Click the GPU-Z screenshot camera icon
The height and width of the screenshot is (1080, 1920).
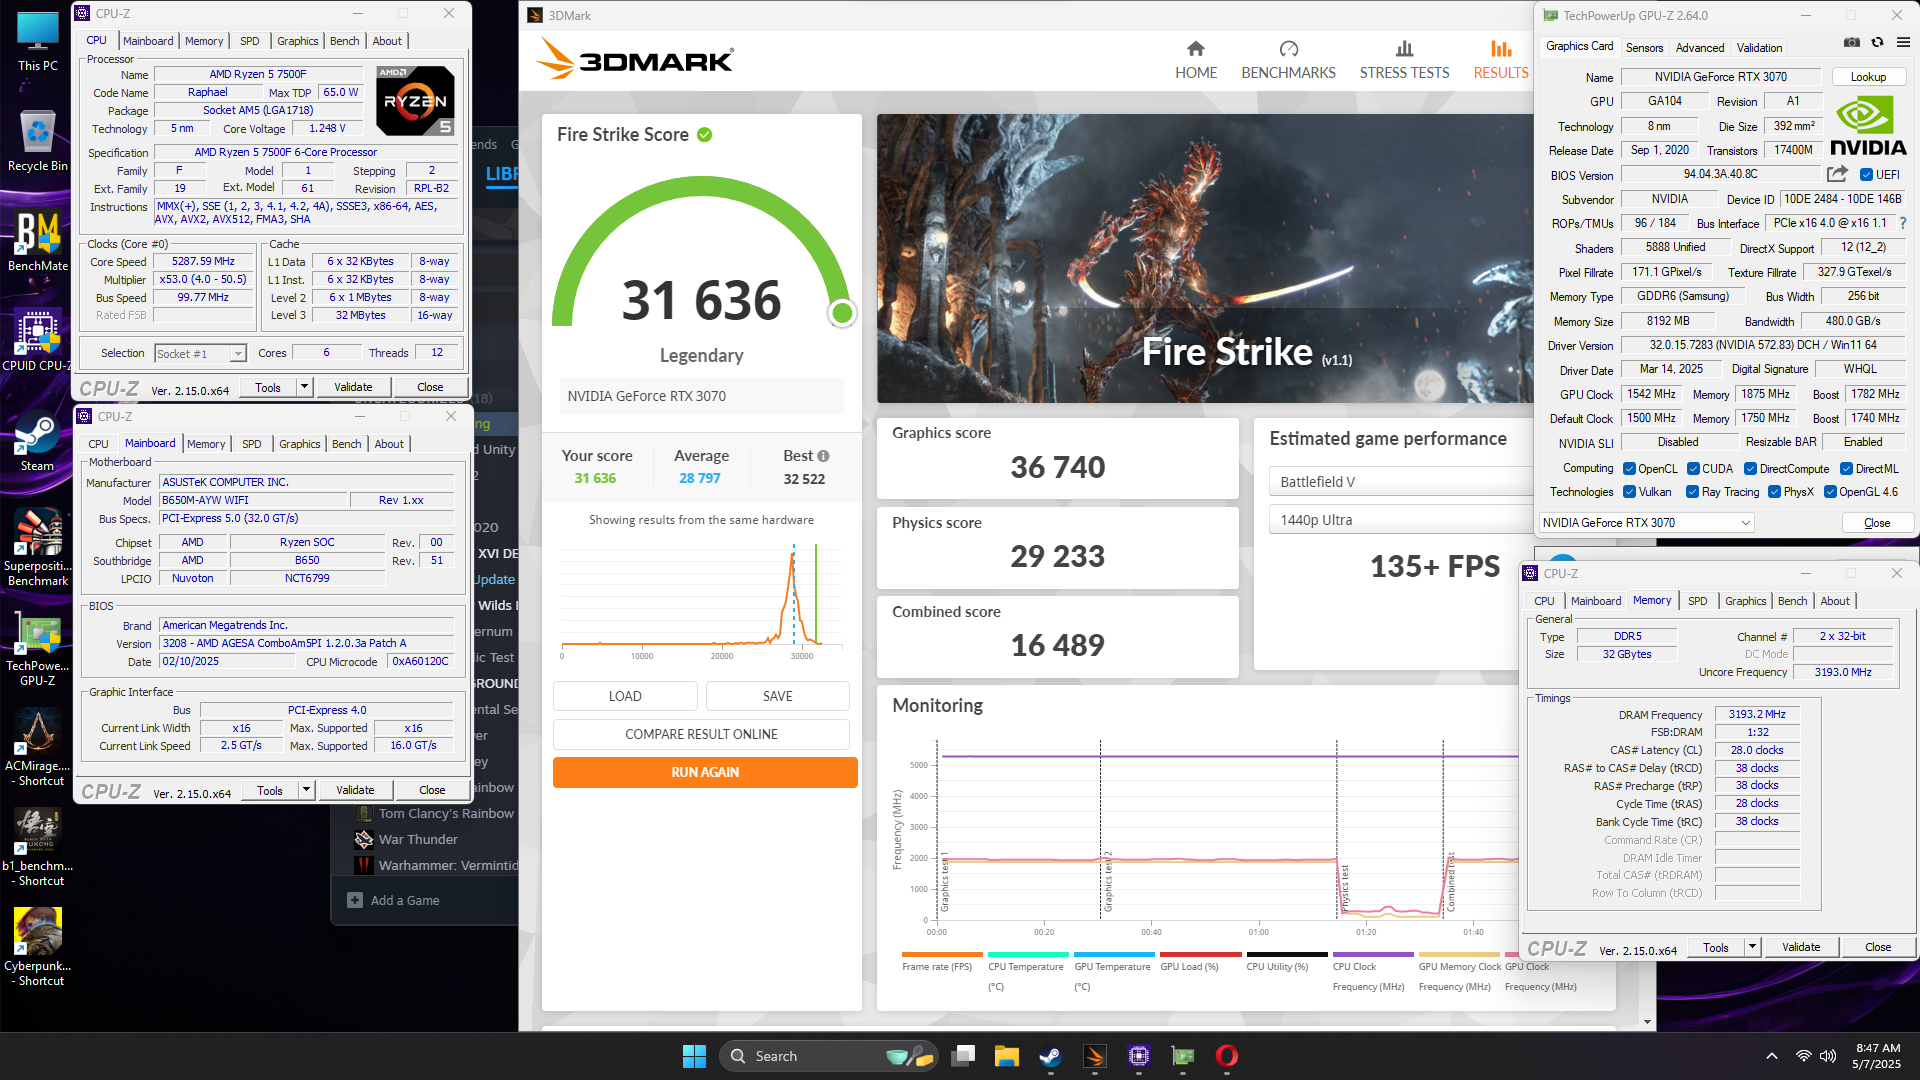point(1852,43)
